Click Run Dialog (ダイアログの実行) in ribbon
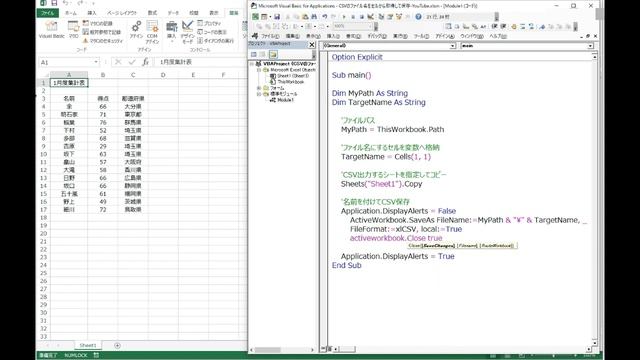The width and height of the screenshot is (640, 360). point(216,41)
